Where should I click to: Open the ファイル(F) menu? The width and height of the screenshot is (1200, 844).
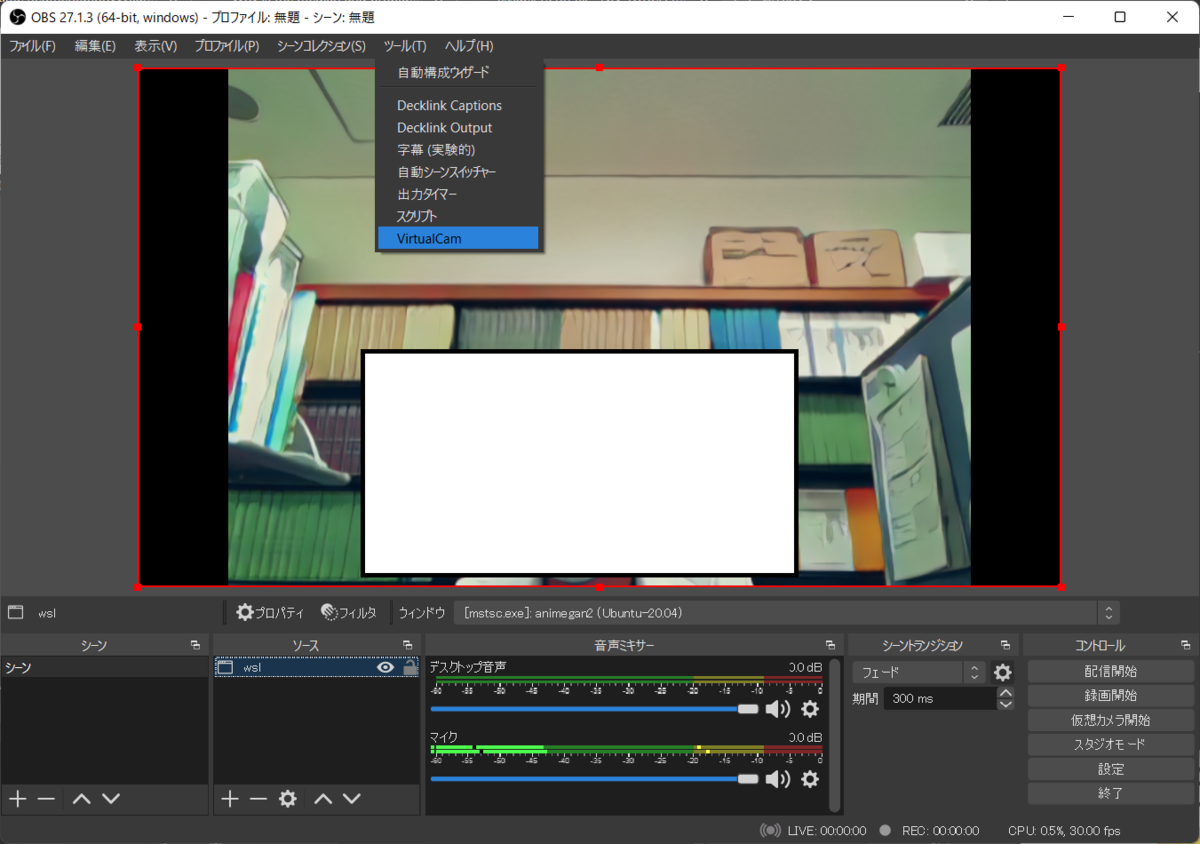coord(32,46)
